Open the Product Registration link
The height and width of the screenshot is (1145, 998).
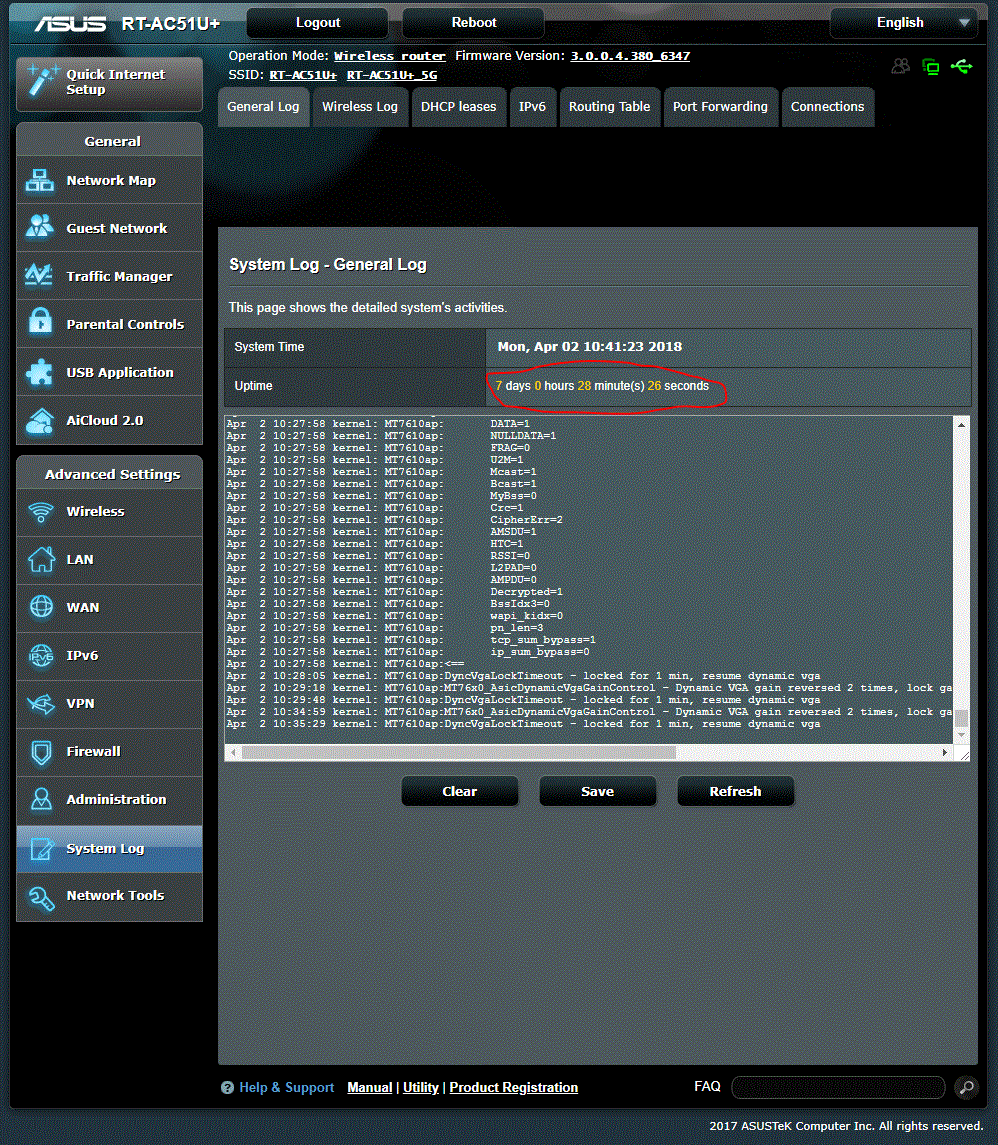point(513,1087)
